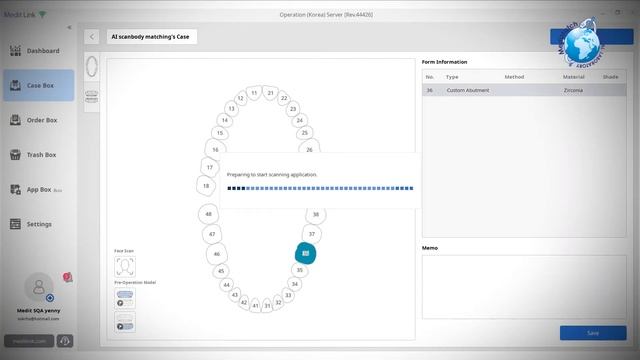Select tooth 43 on the chart
This screenshot has height=360, width=640.
pos(235,295)
